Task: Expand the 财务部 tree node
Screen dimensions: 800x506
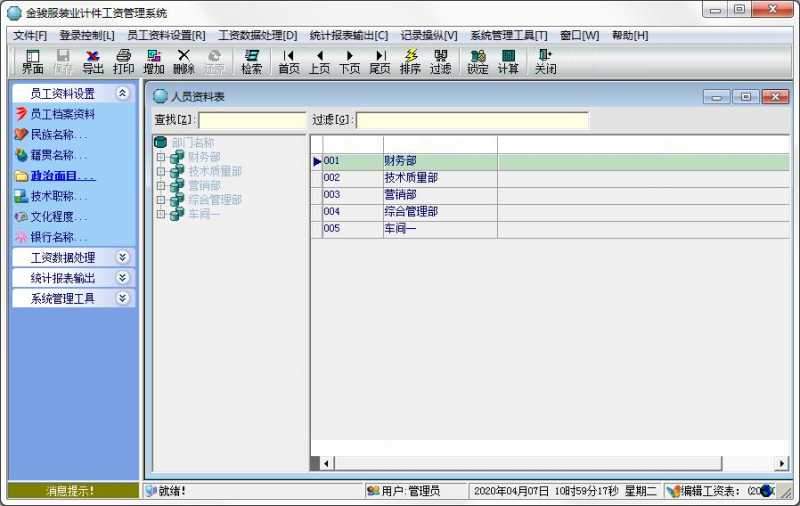Action: (x=161, y=157)
